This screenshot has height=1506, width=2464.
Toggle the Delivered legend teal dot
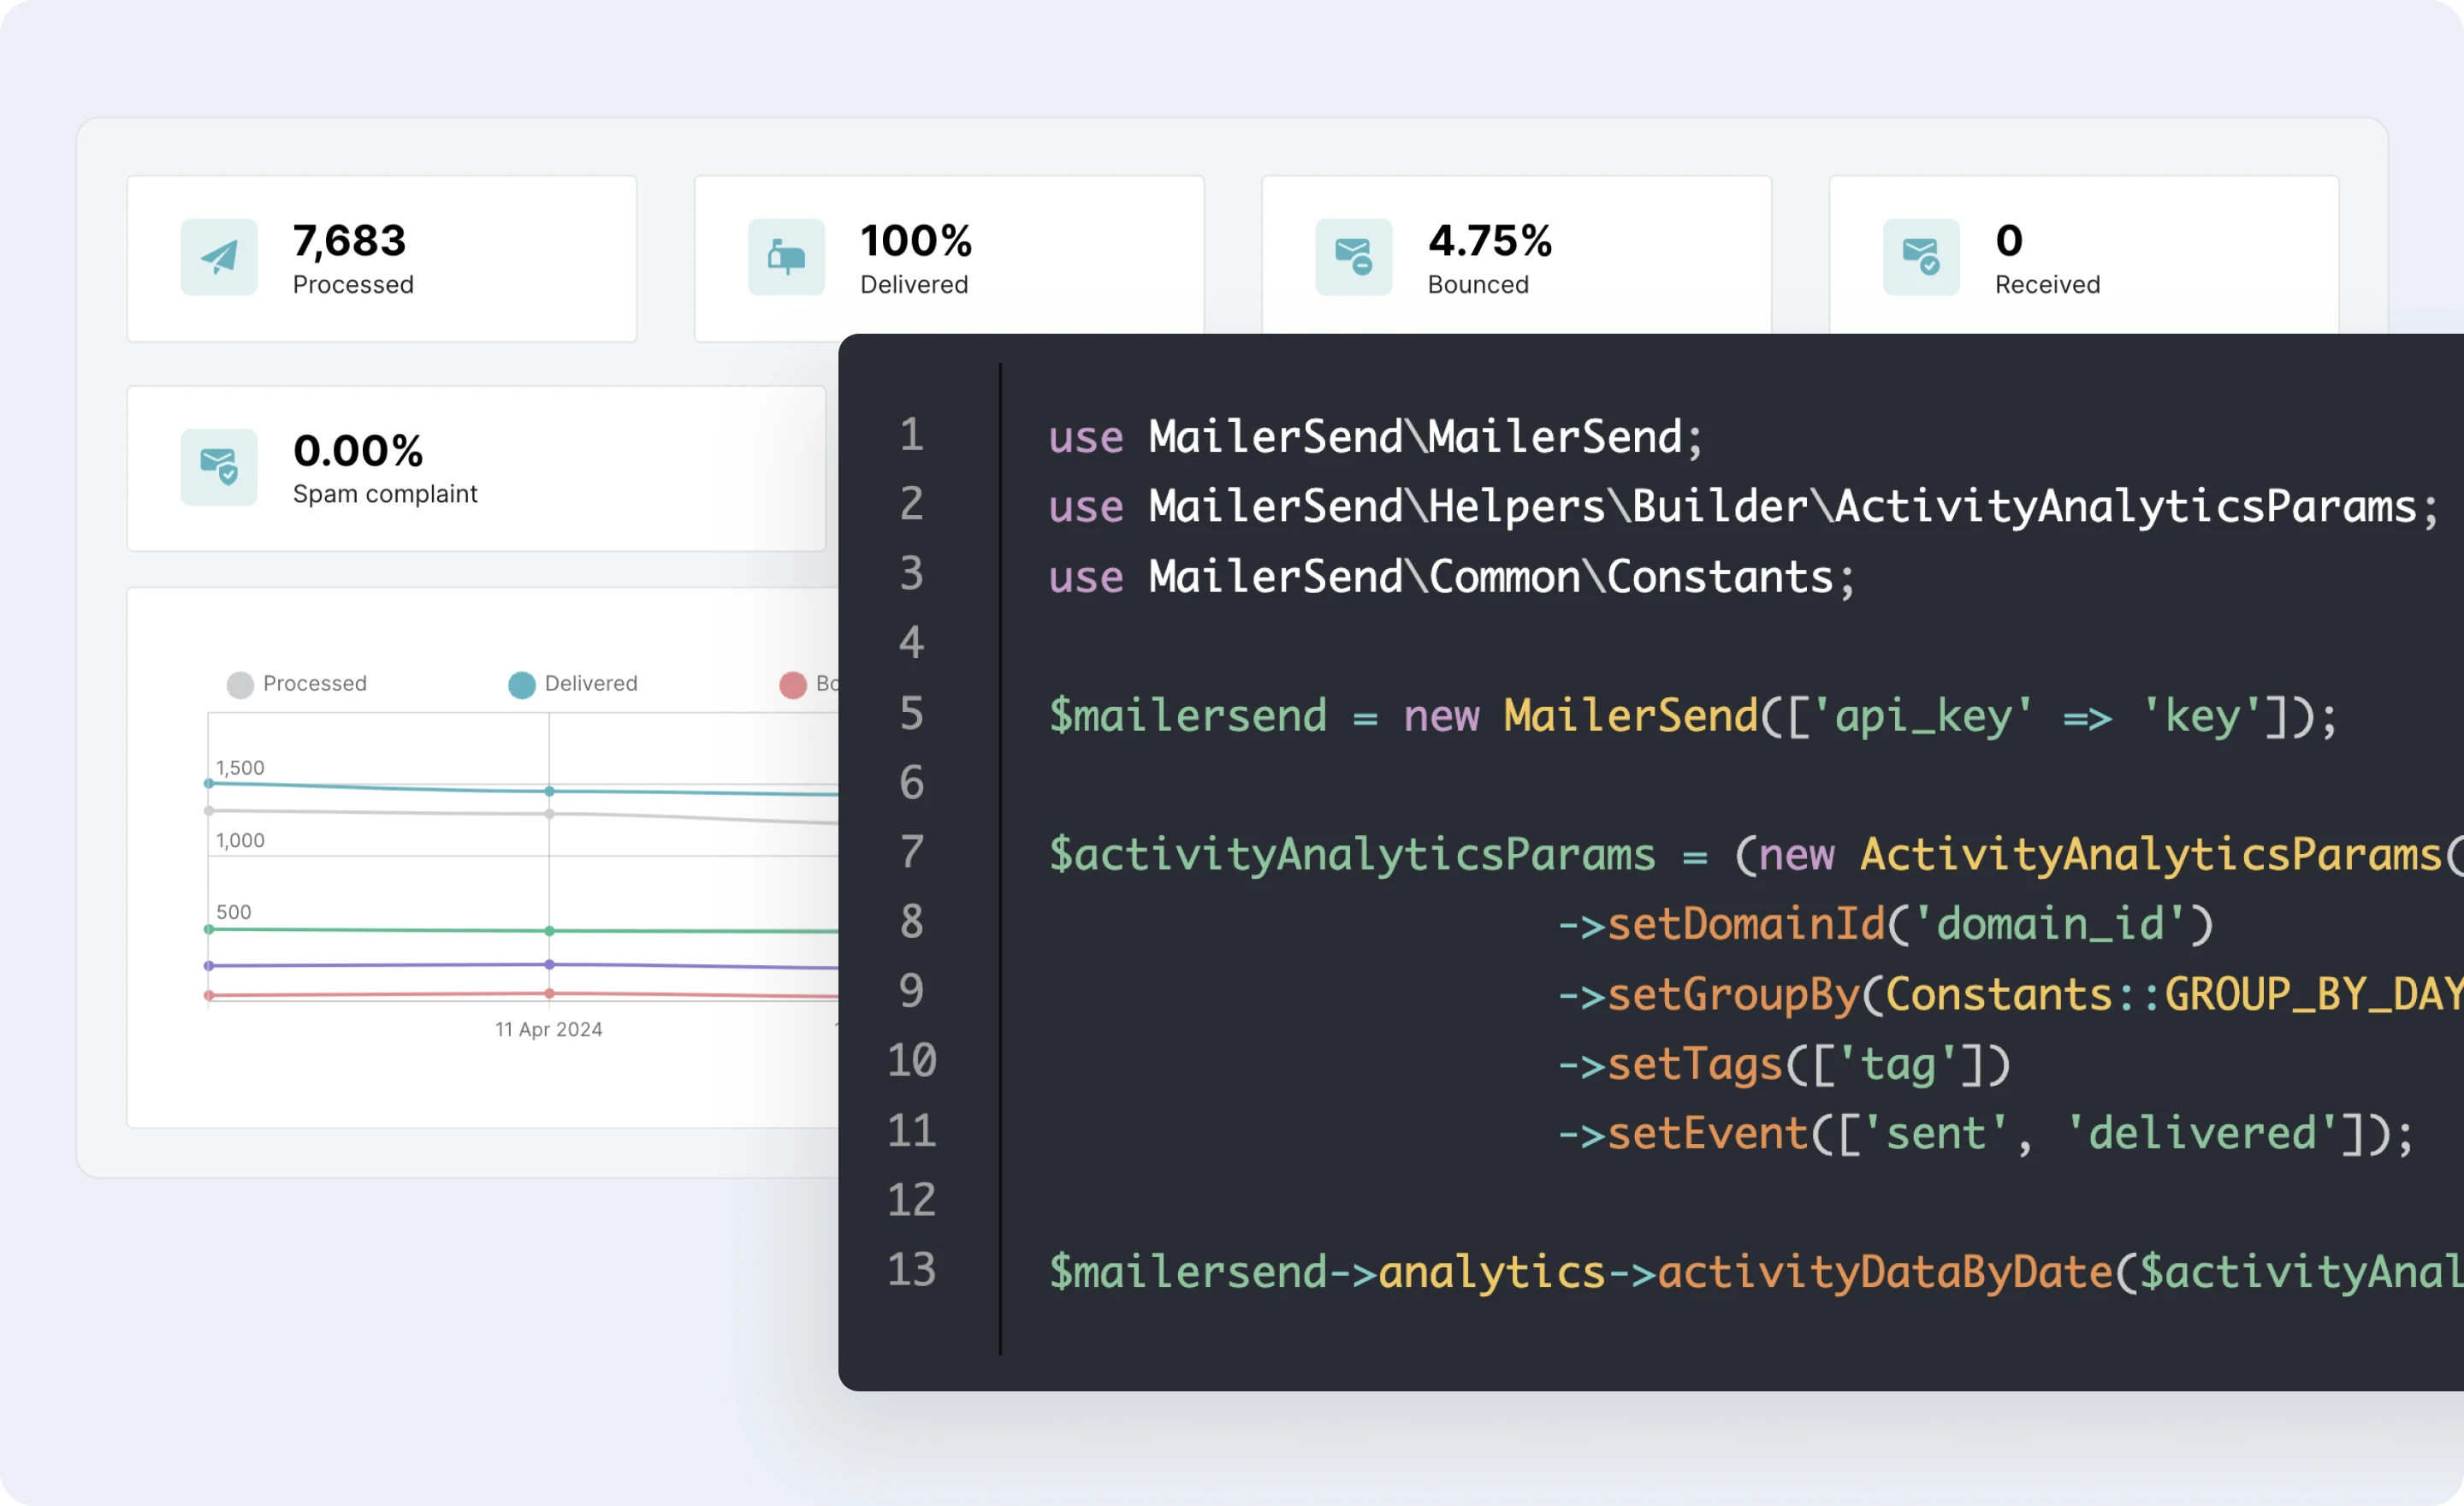[522, 685]
